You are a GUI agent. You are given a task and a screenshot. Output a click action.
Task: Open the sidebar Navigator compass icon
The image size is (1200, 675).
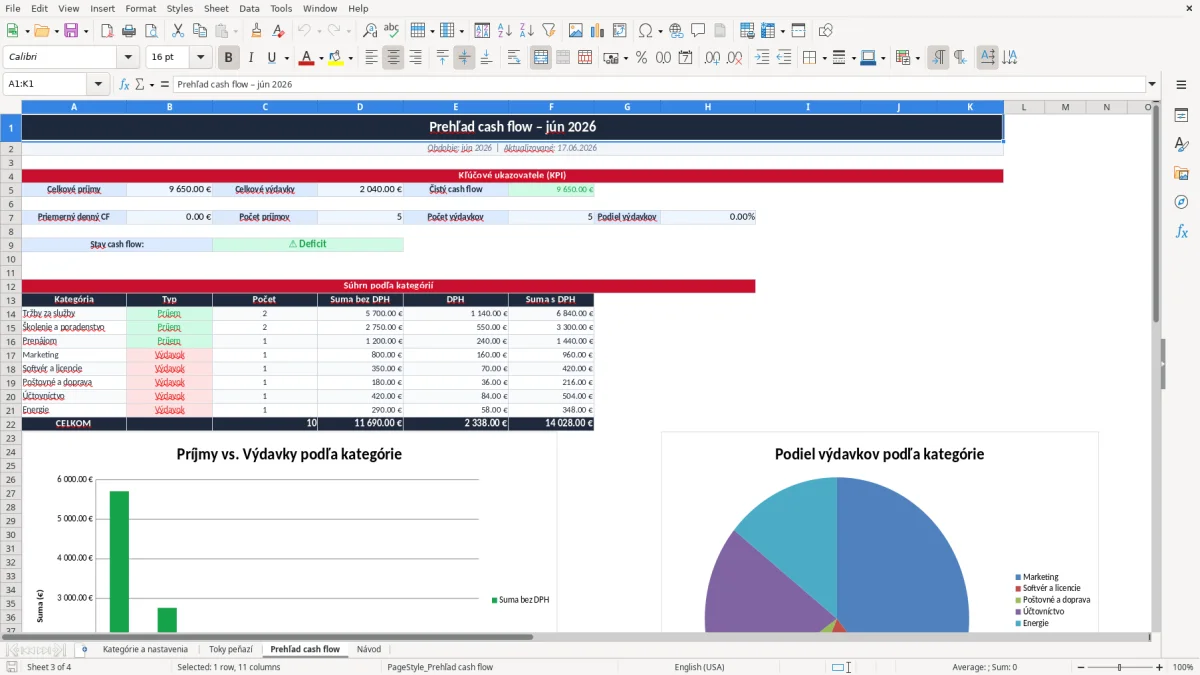(1181, 202)
